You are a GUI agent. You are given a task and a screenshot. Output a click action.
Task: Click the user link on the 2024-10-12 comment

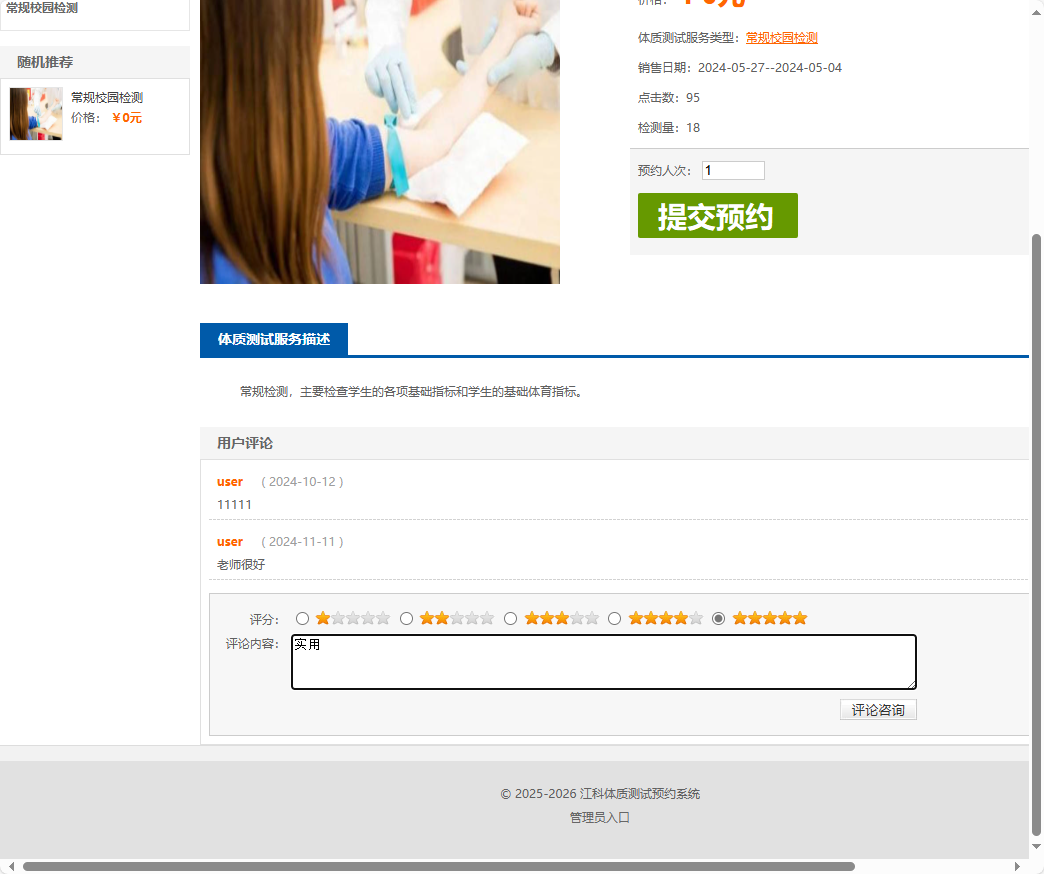pos(229,481)
